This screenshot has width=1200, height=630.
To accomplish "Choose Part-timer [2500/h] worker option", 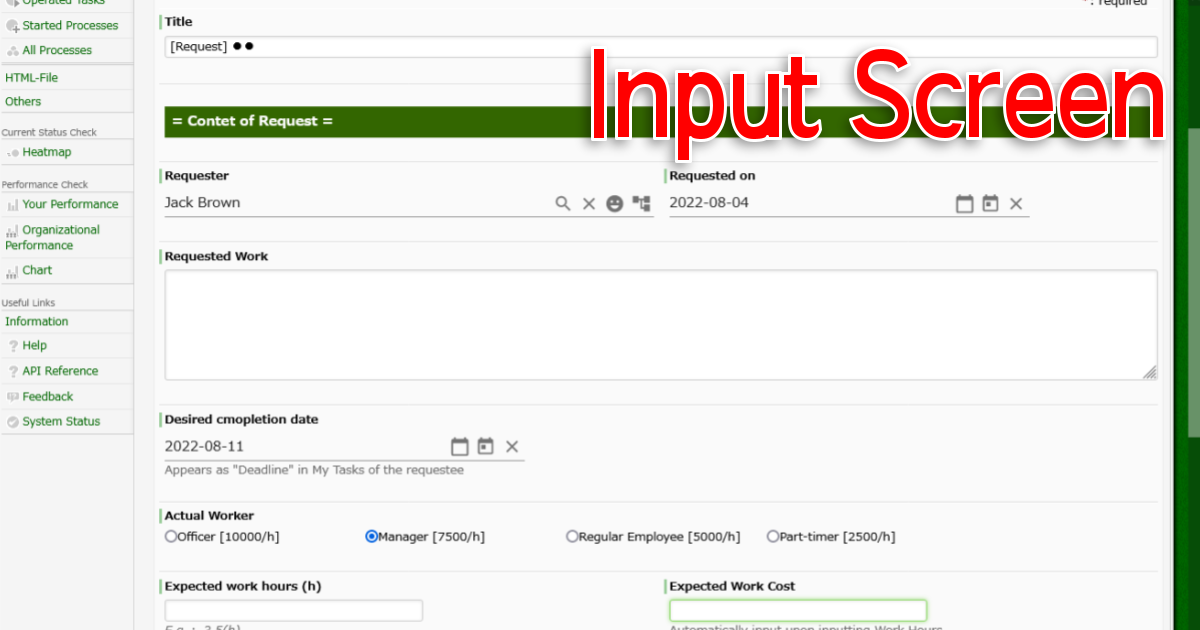I will pos(773,537).
